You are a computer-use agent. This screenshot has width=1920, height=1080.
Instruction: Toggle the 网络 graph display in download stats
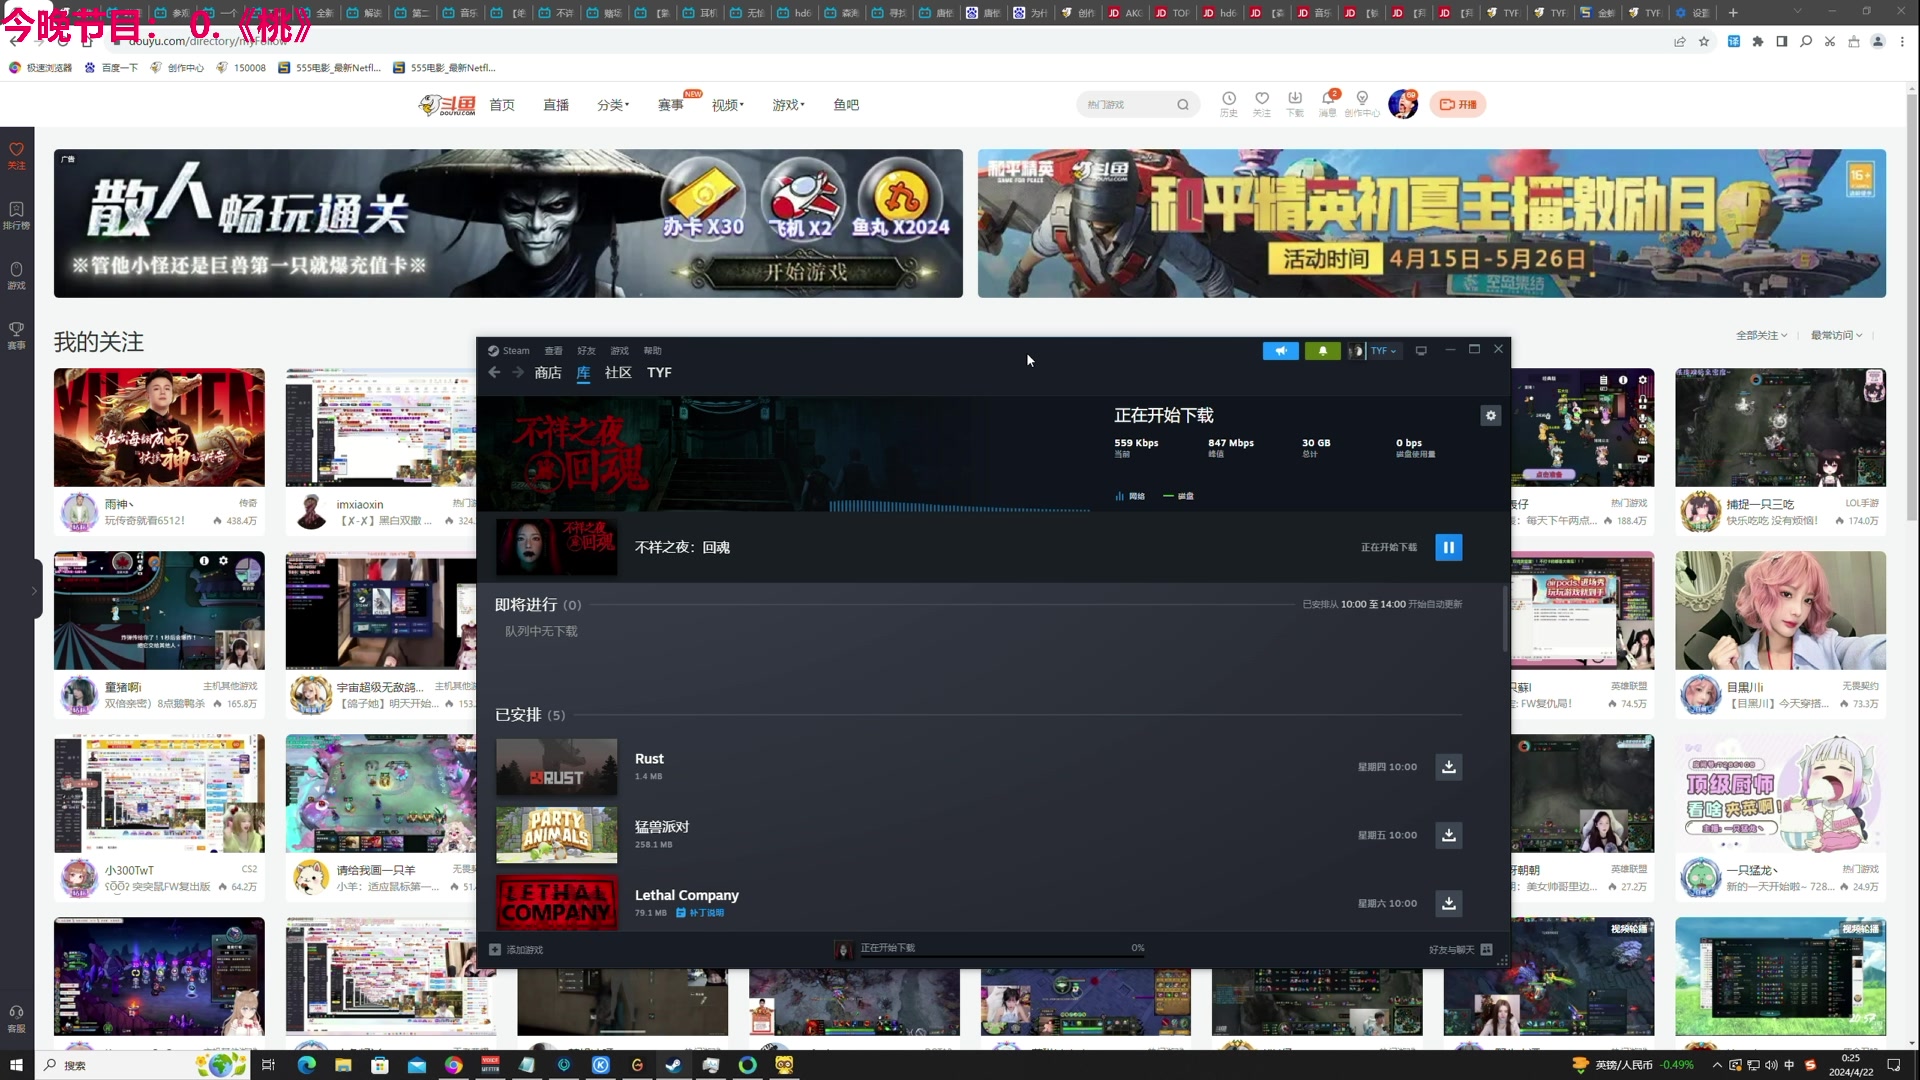point(1129,495)
